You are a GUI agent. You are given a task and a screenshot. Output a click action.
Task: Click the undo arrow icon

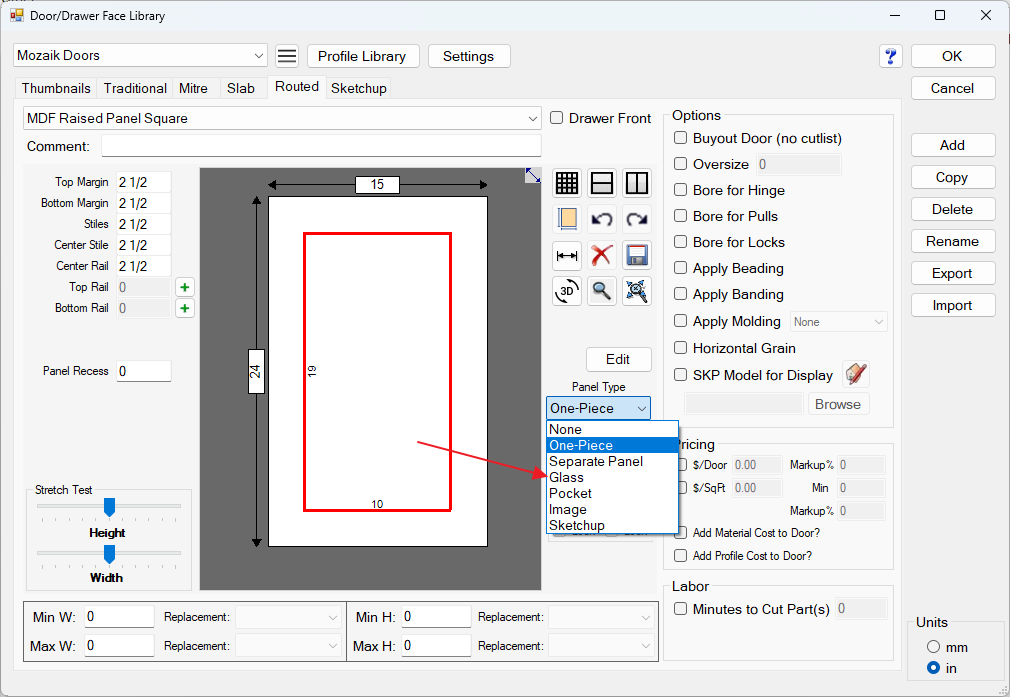tap(602, 219)
